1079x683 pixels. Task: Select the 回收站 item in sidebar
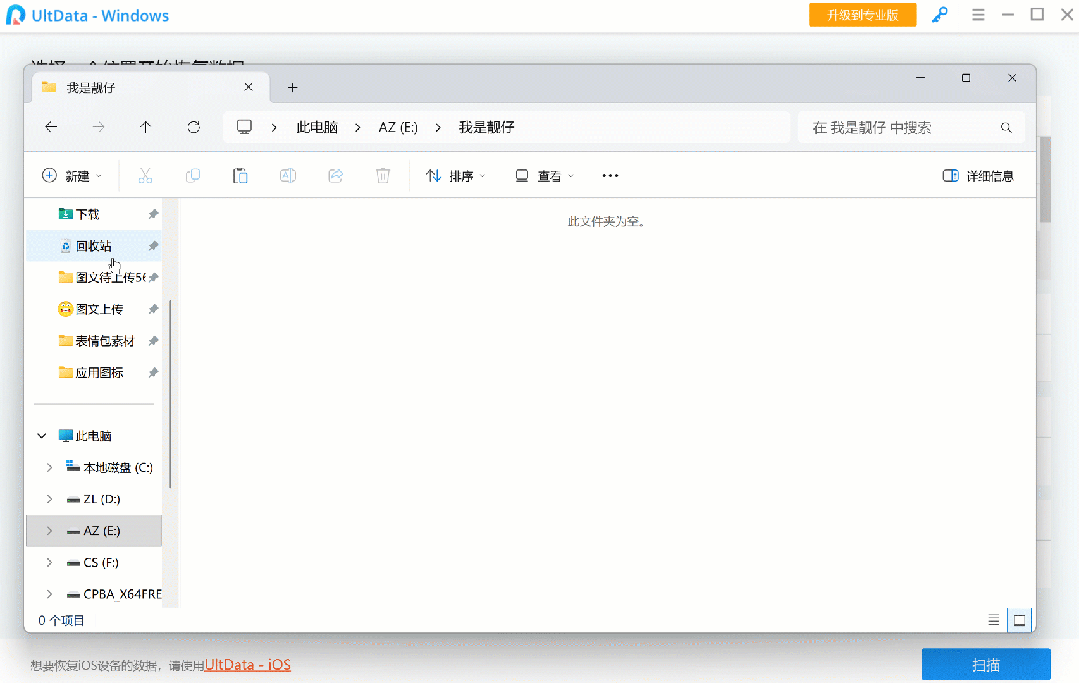pyautogui.click(x=93, y=246)
